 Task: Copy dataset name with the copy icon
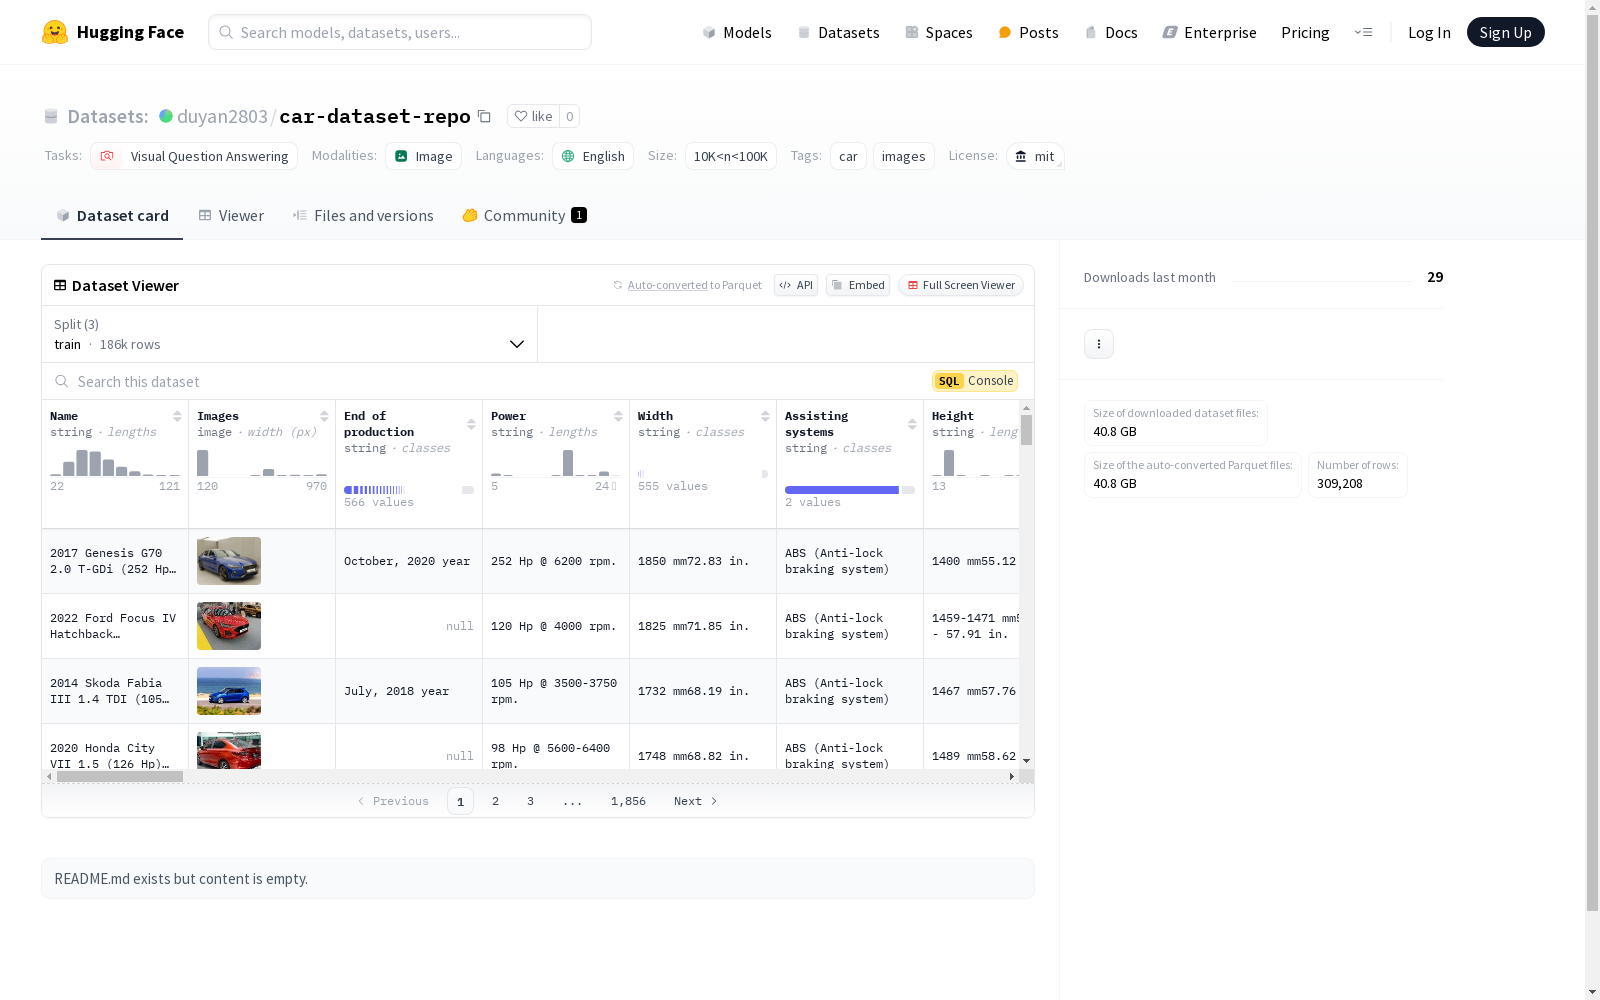click(485, 116)
